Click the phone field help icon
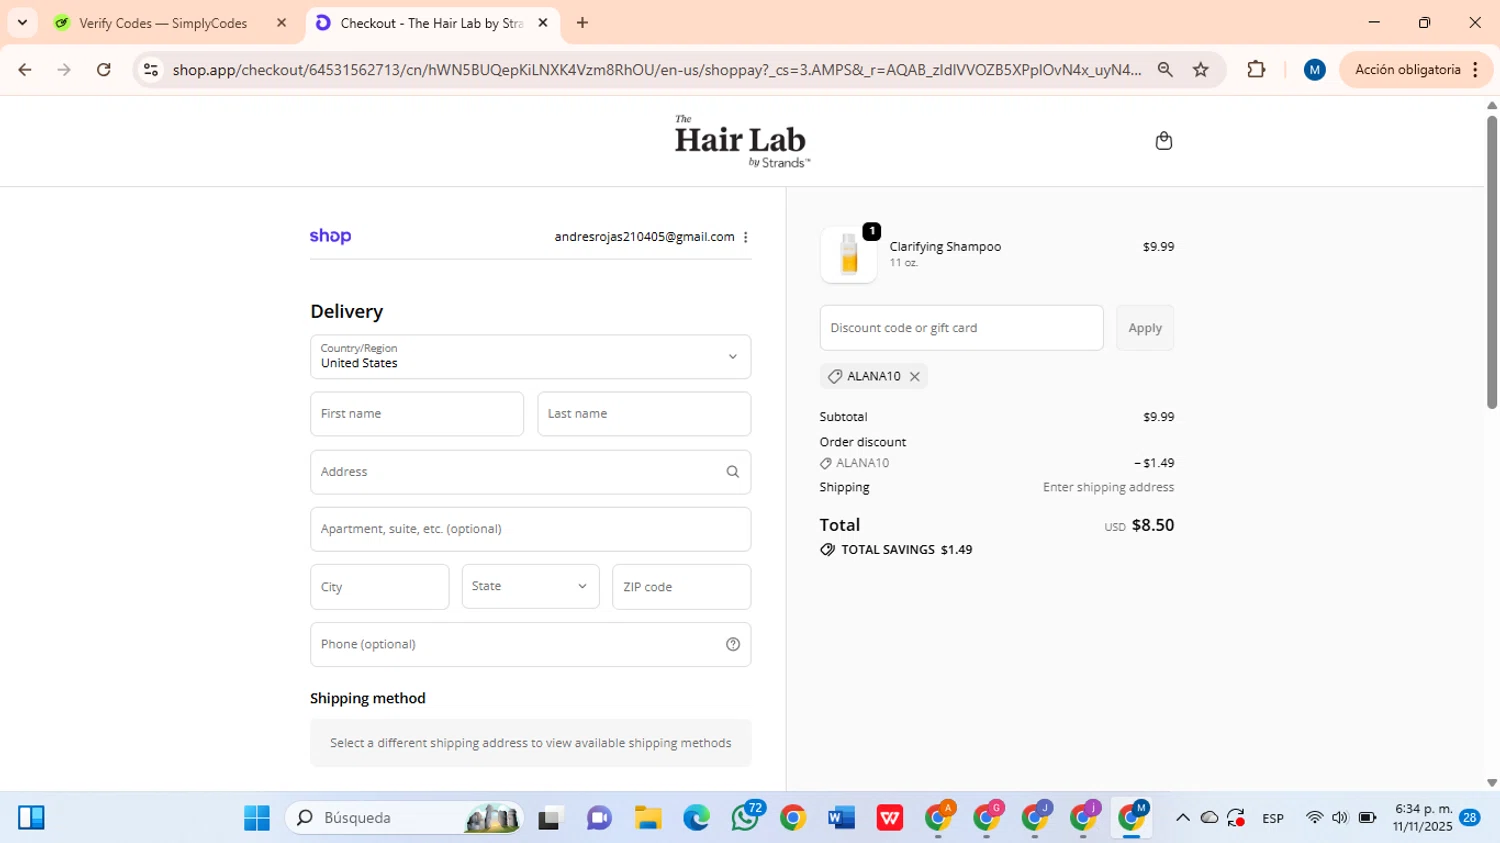The height and width of the screenshot is (843, 1500). (733, 644)
